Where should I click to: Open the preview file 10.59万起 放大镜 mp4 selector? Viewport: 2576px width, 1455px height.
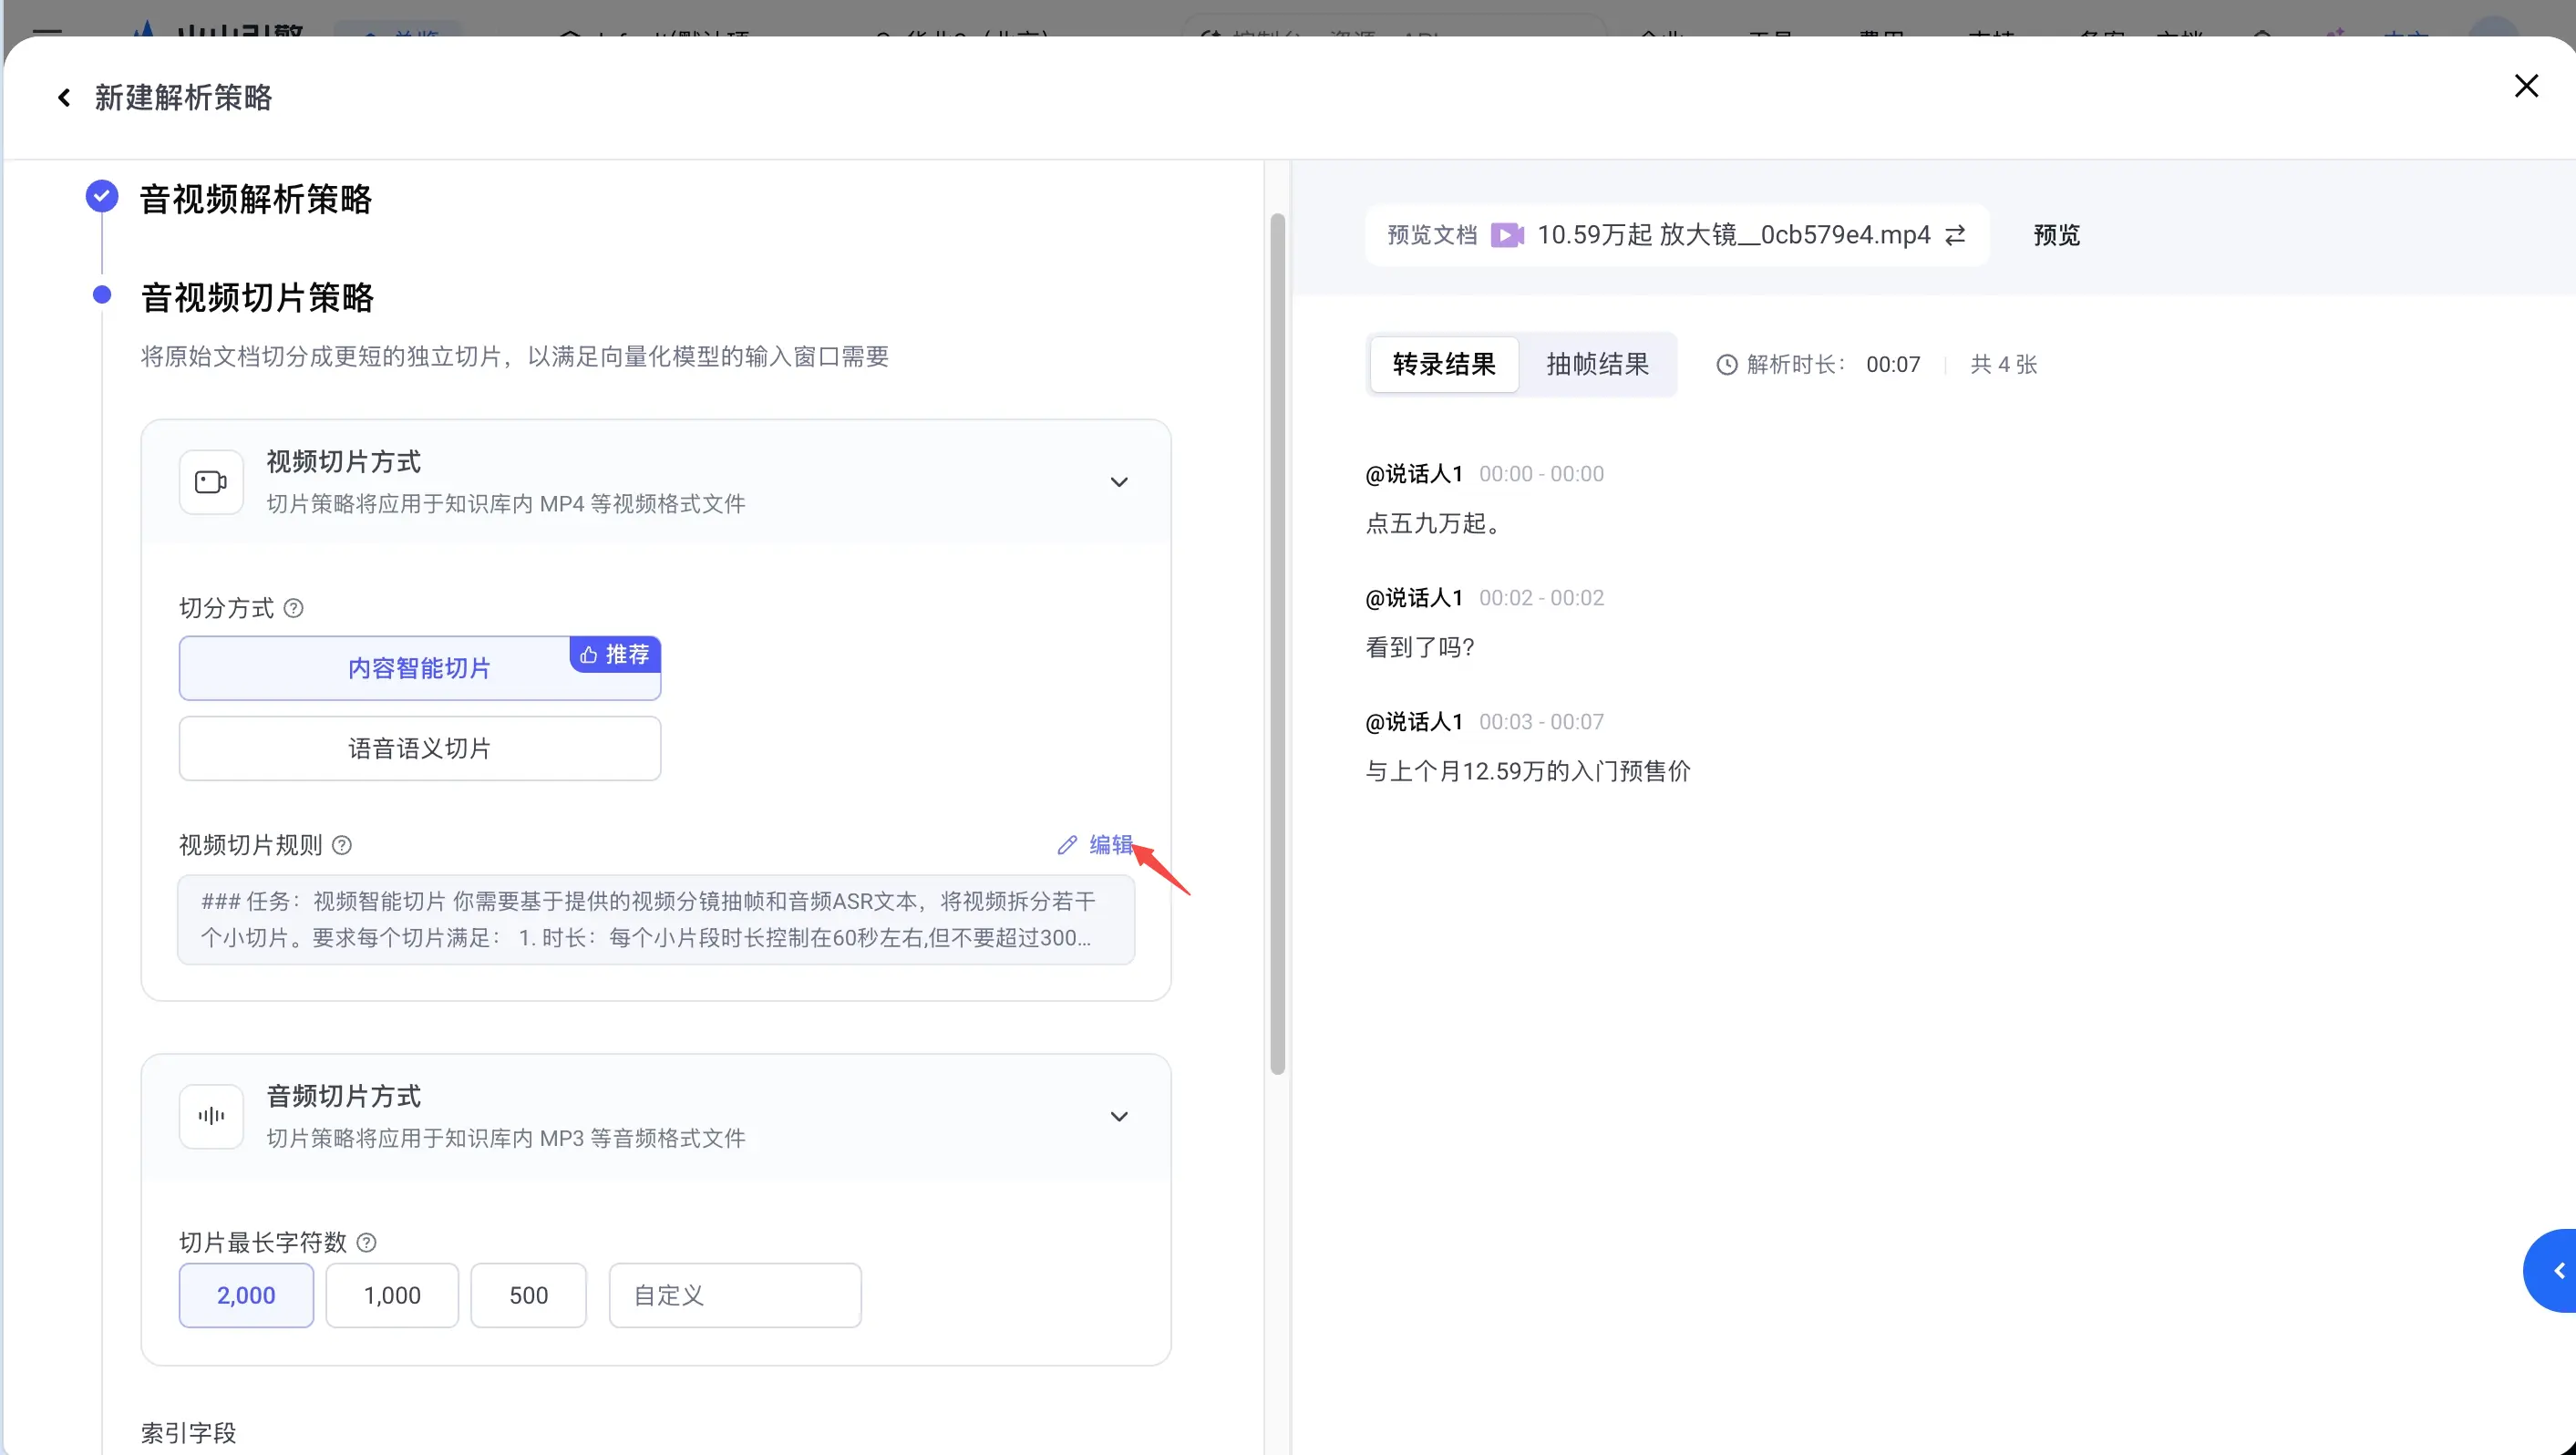point(1677,235)
